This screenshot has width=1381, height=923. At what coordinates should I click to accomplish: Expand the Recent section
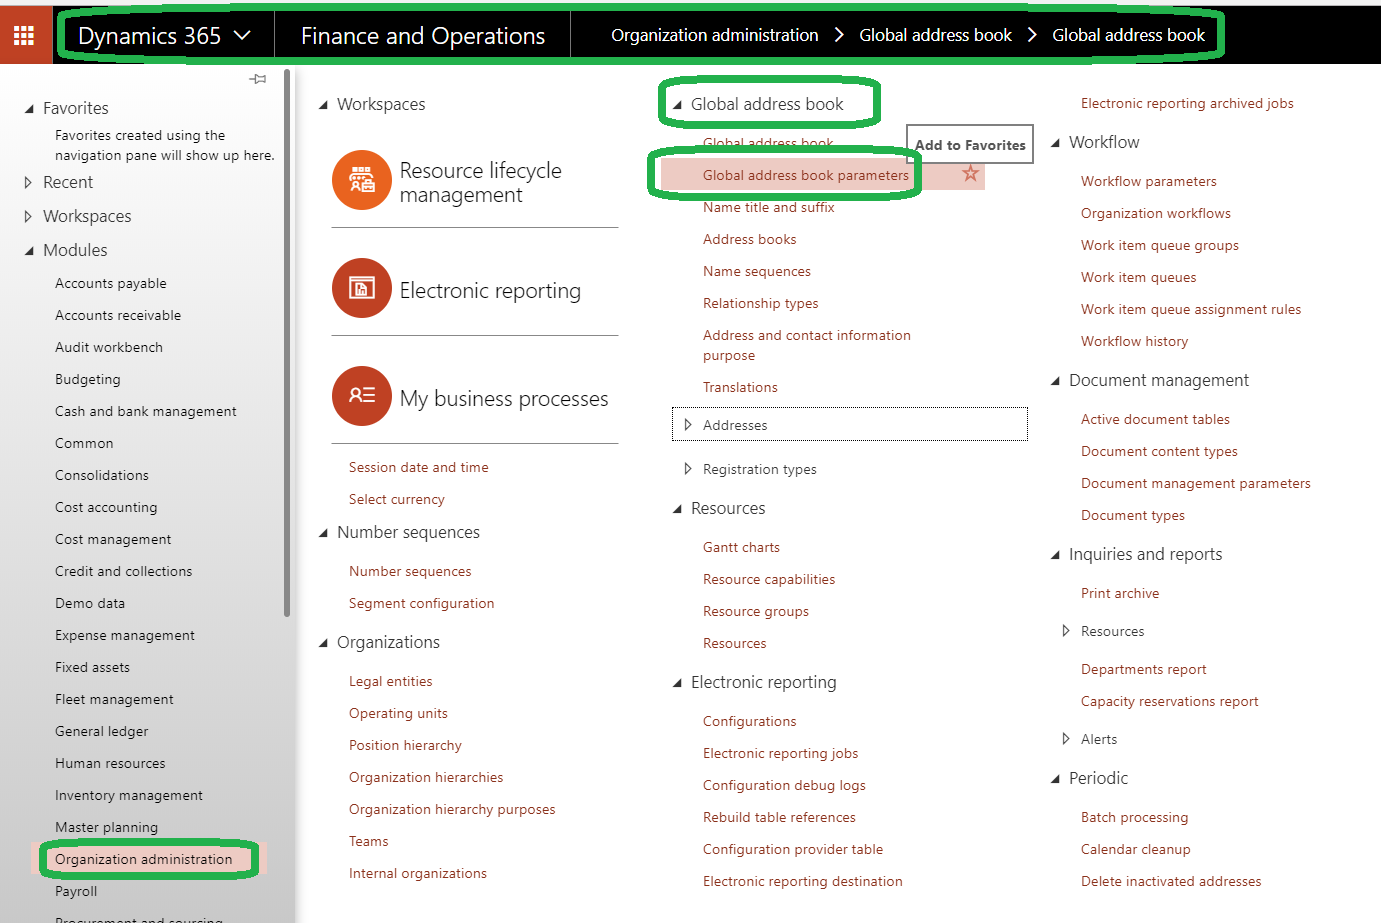tap(29, 182)
